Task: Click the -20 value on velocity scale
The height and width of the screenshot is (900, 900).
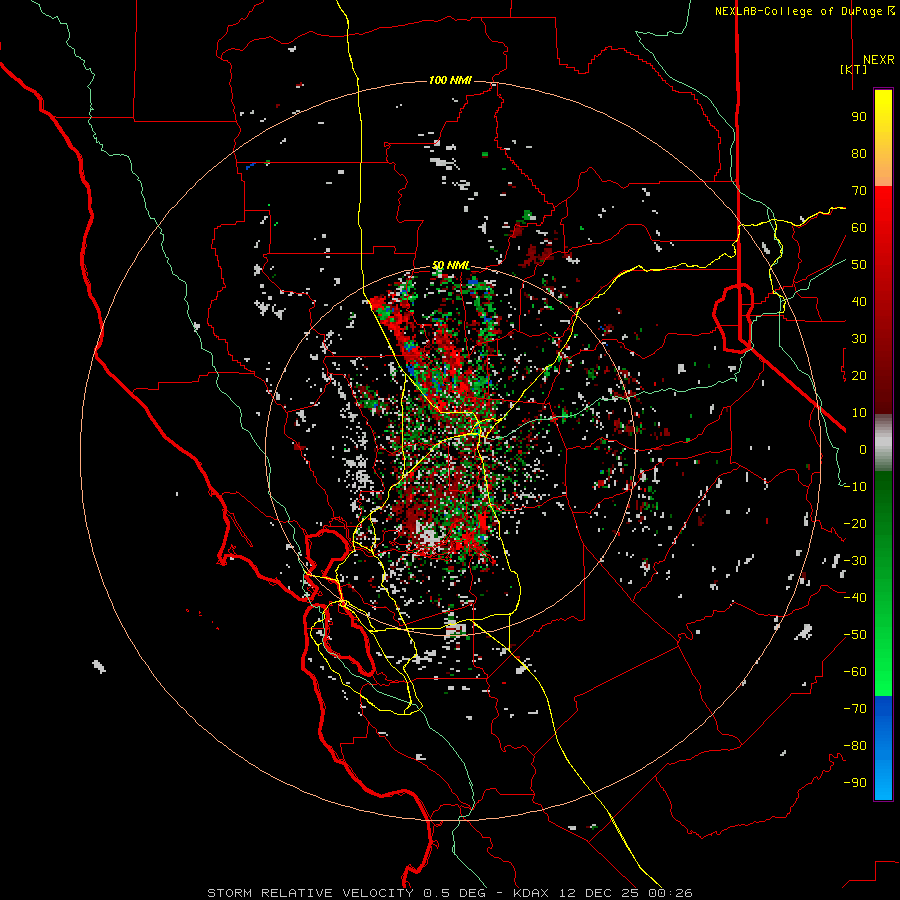Action: 855,523
